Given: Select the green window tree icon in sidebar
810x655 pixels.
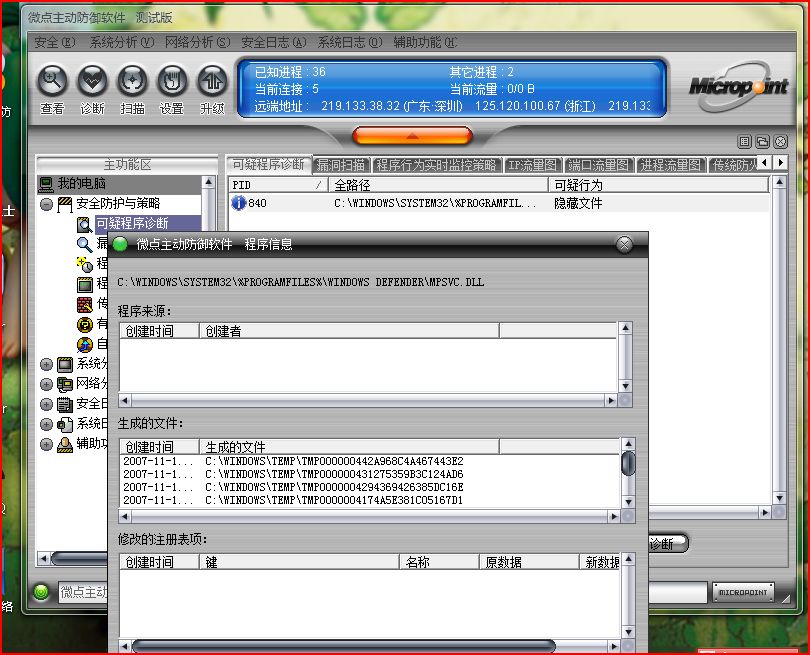Looking at the screenshot, I should 84,284.
